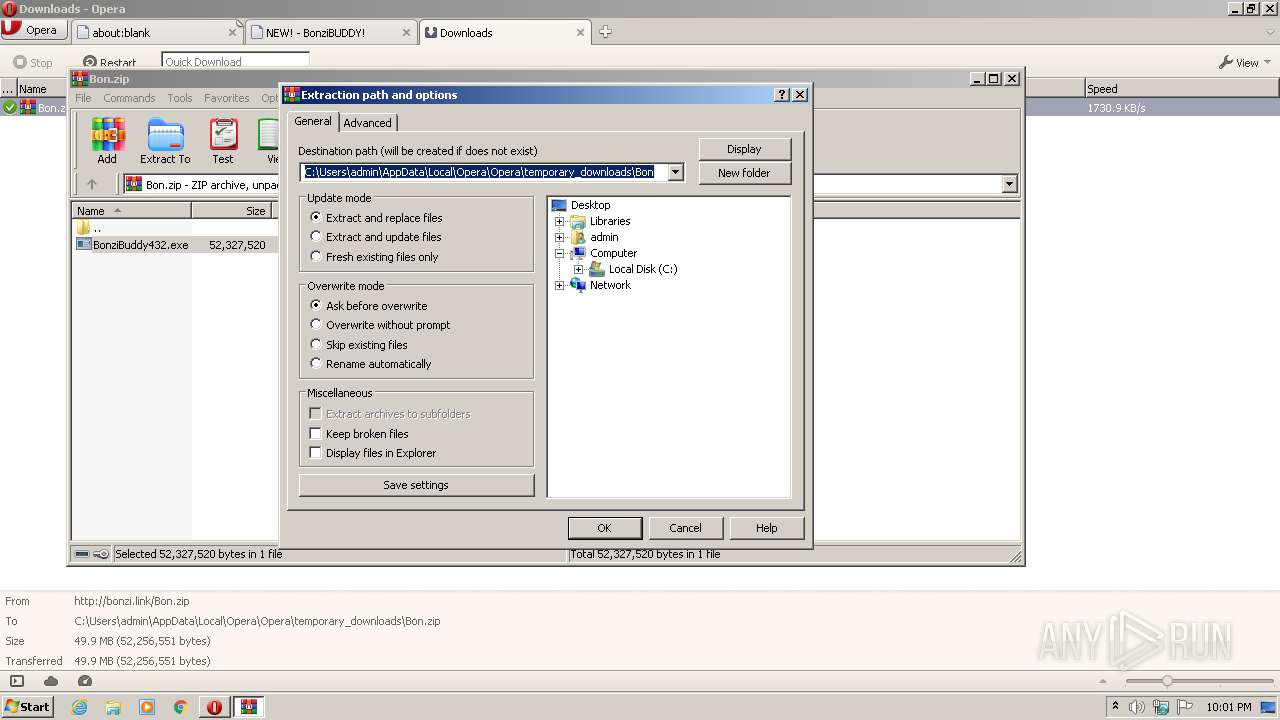The image size is (1280, 720).
Task: Open WinRAR Favorites menu
Action: click(227, 98)
